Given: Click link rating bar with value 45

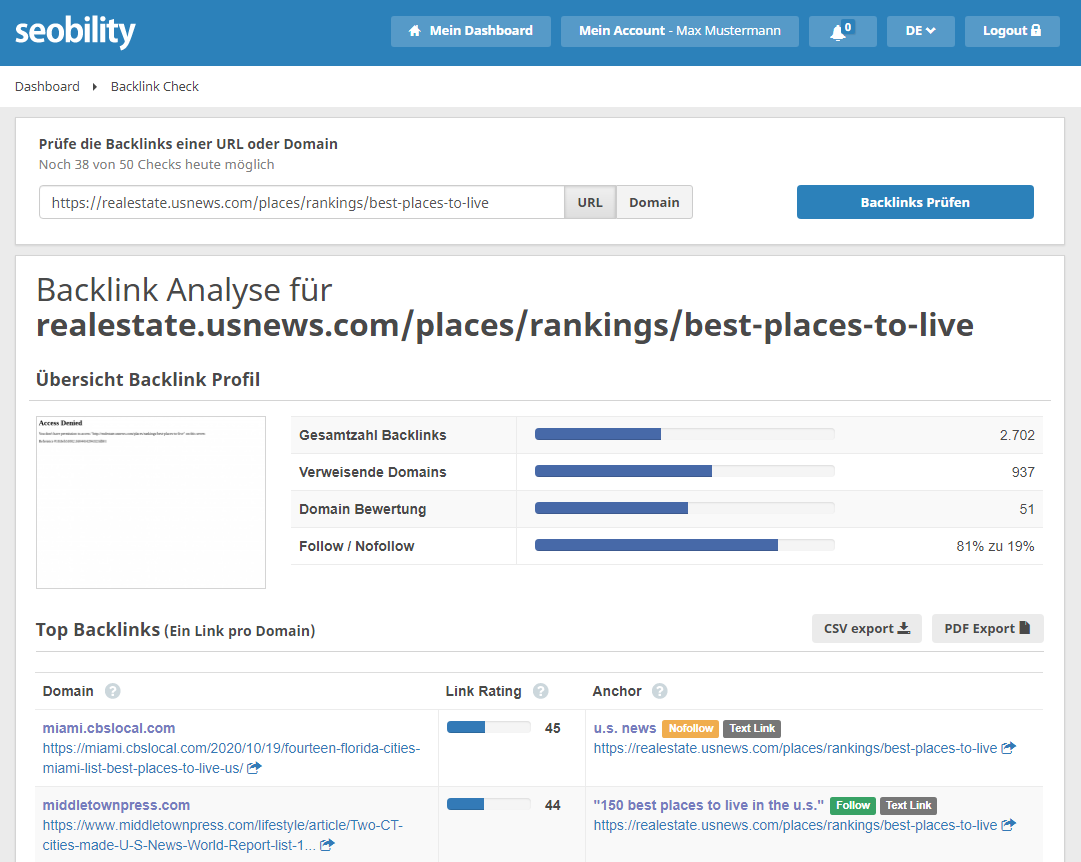Looking at the screenshot, I should click(x=489, y=728).
